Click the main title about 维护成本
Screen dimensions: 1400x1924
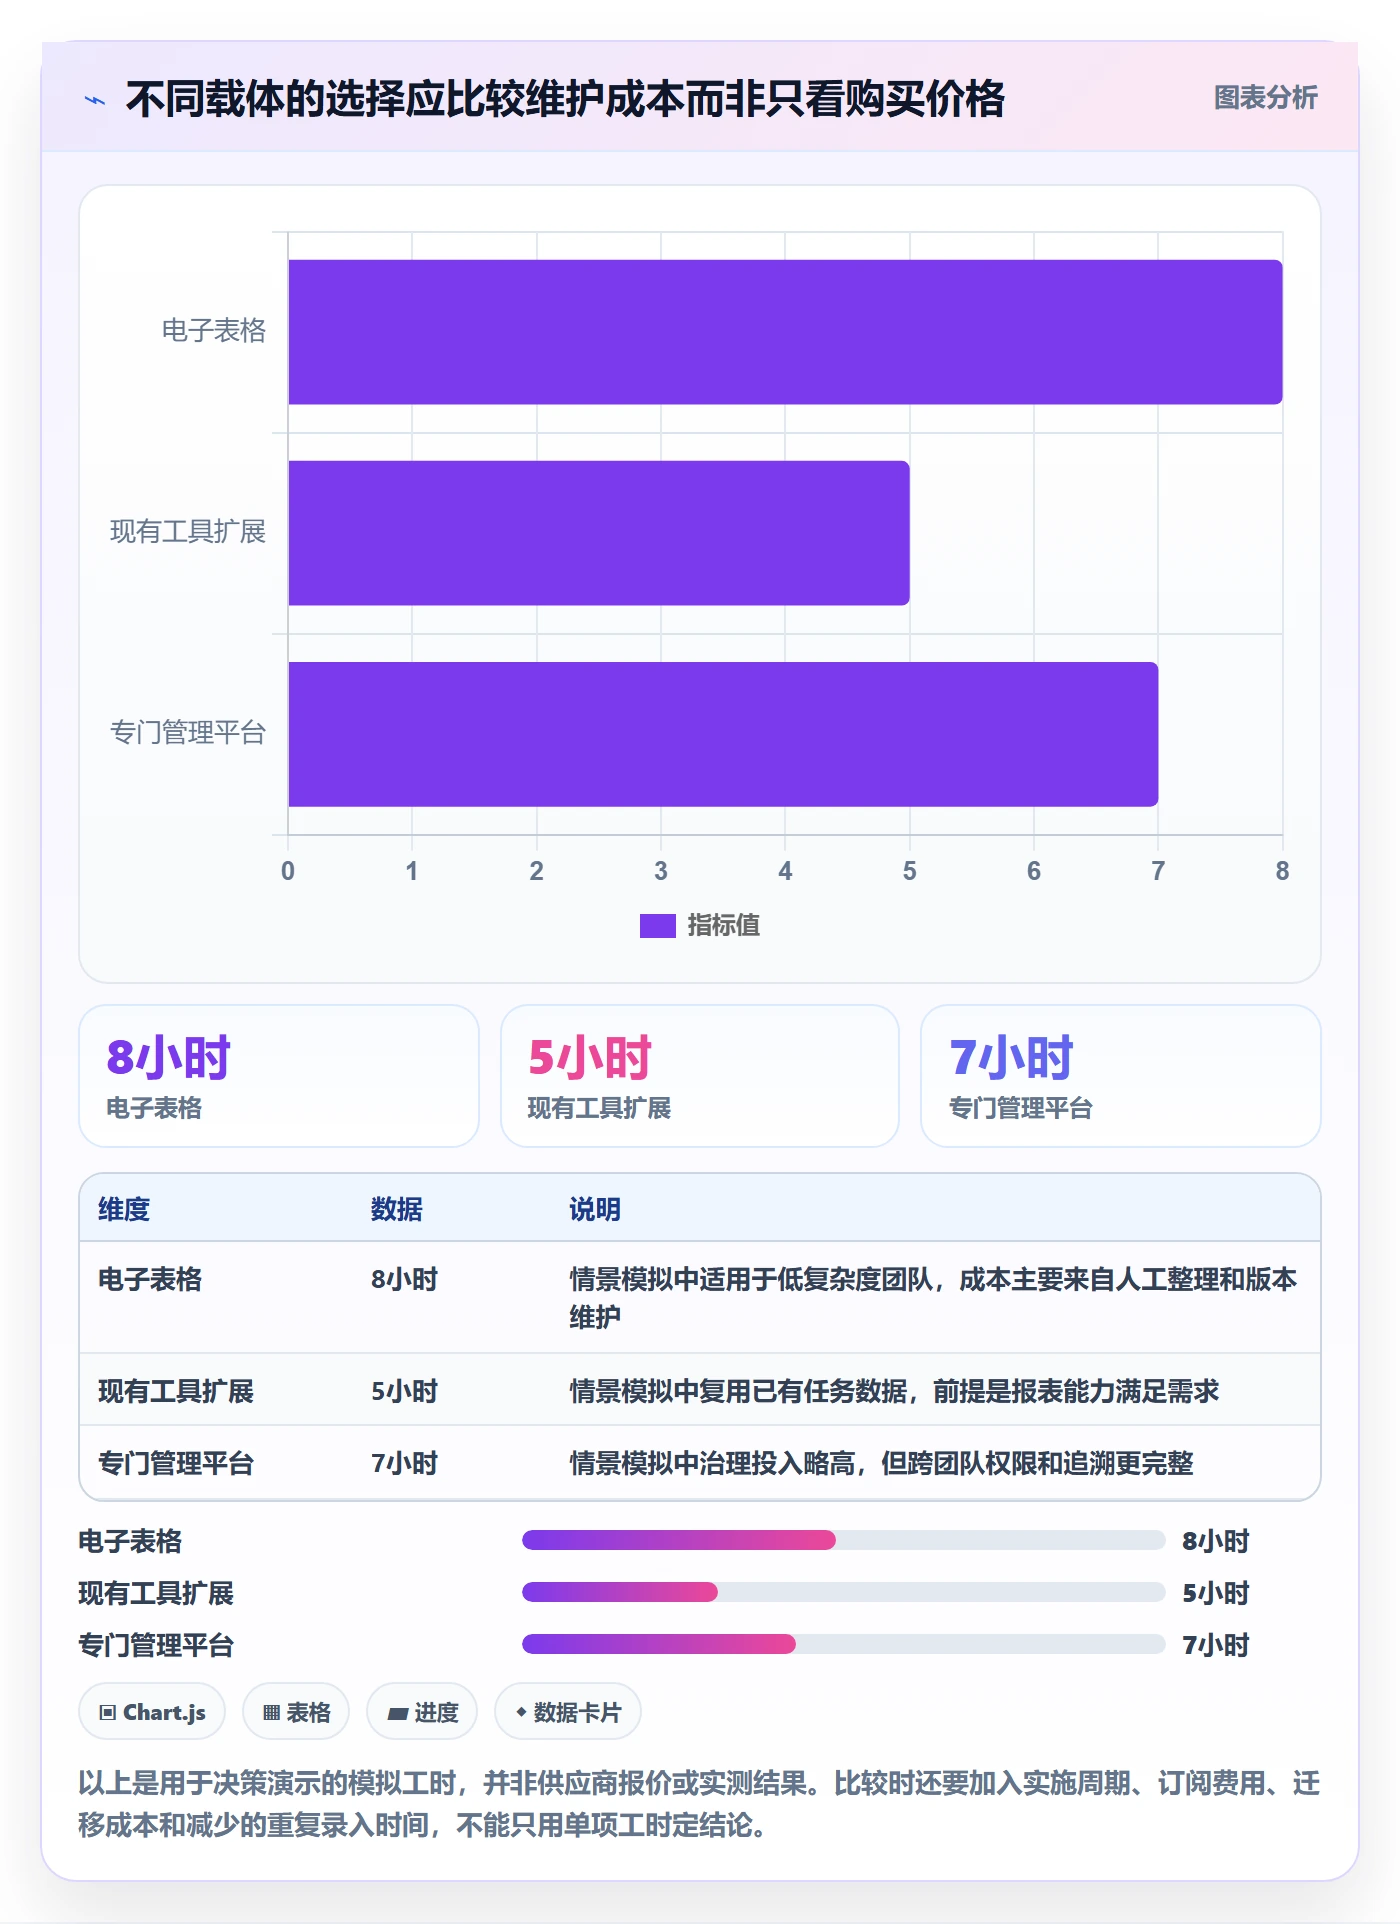pyautogui.click(x=565, y=99)
